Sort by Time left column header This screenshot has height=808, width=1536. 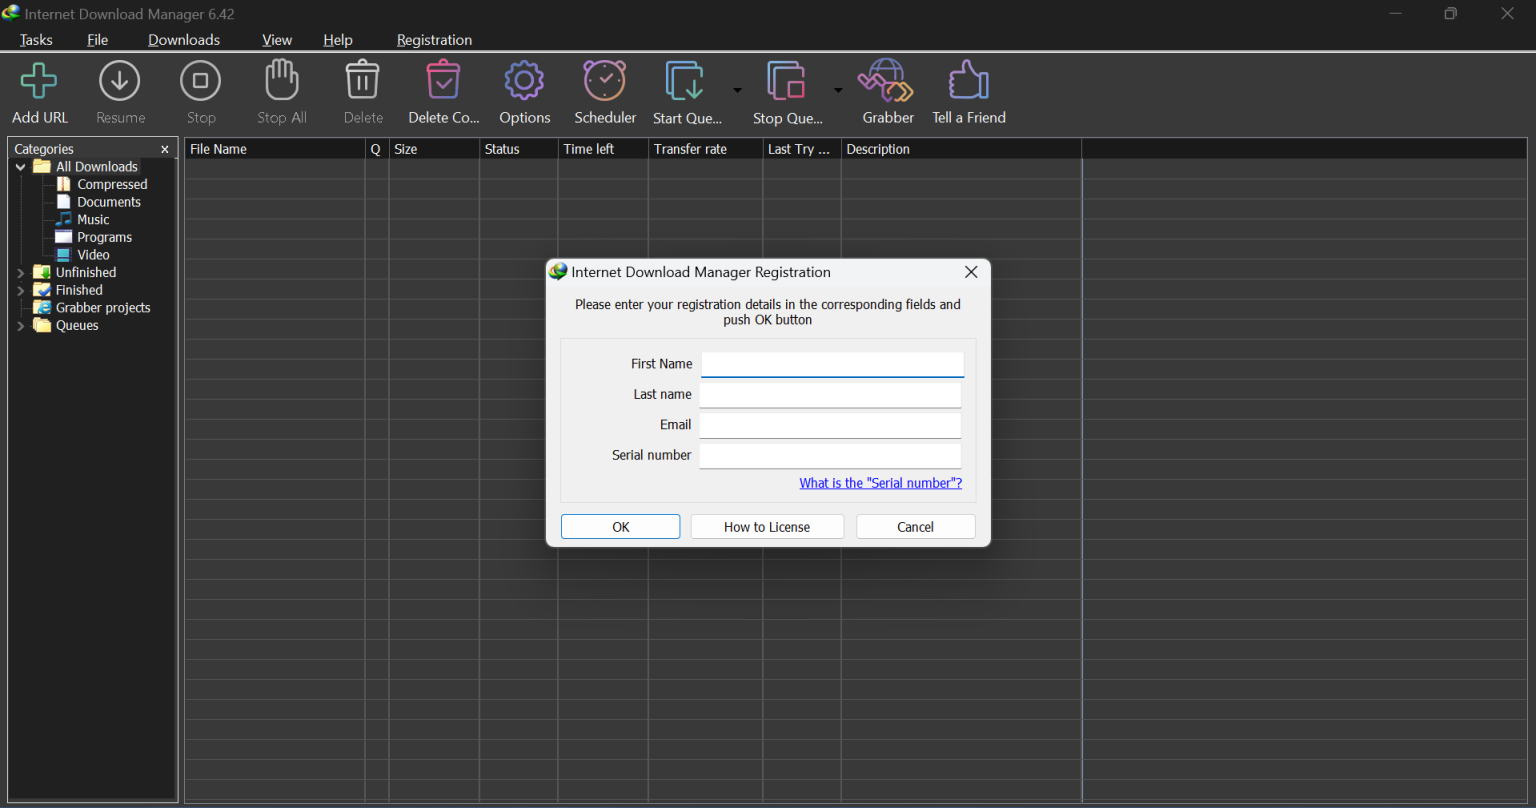[x=603, y=149]
